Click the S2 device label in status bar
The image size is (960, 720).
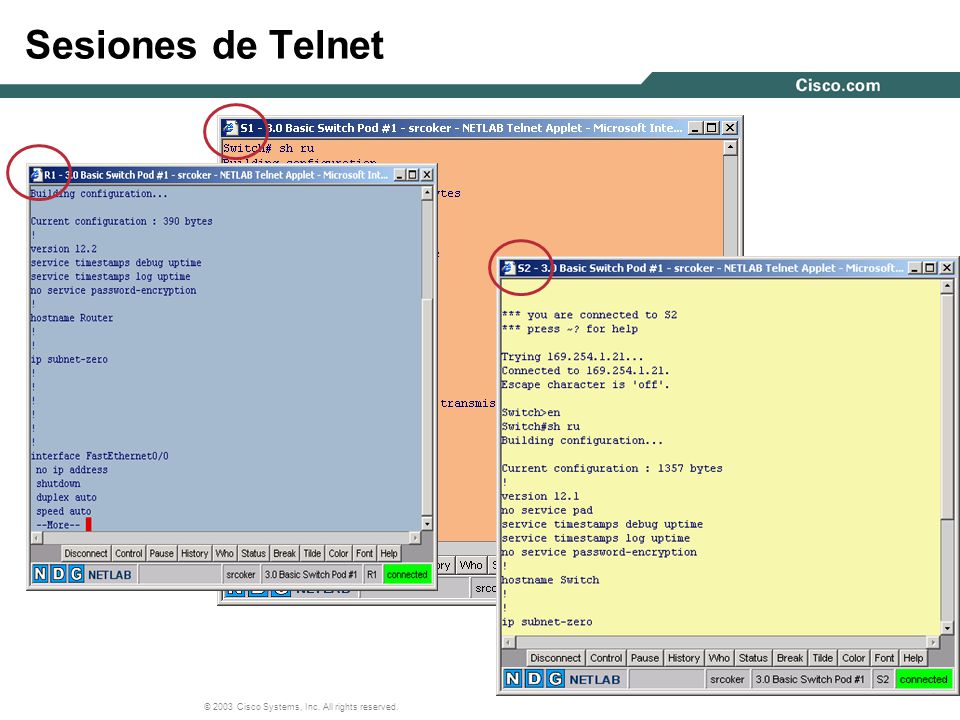[882, 679]
